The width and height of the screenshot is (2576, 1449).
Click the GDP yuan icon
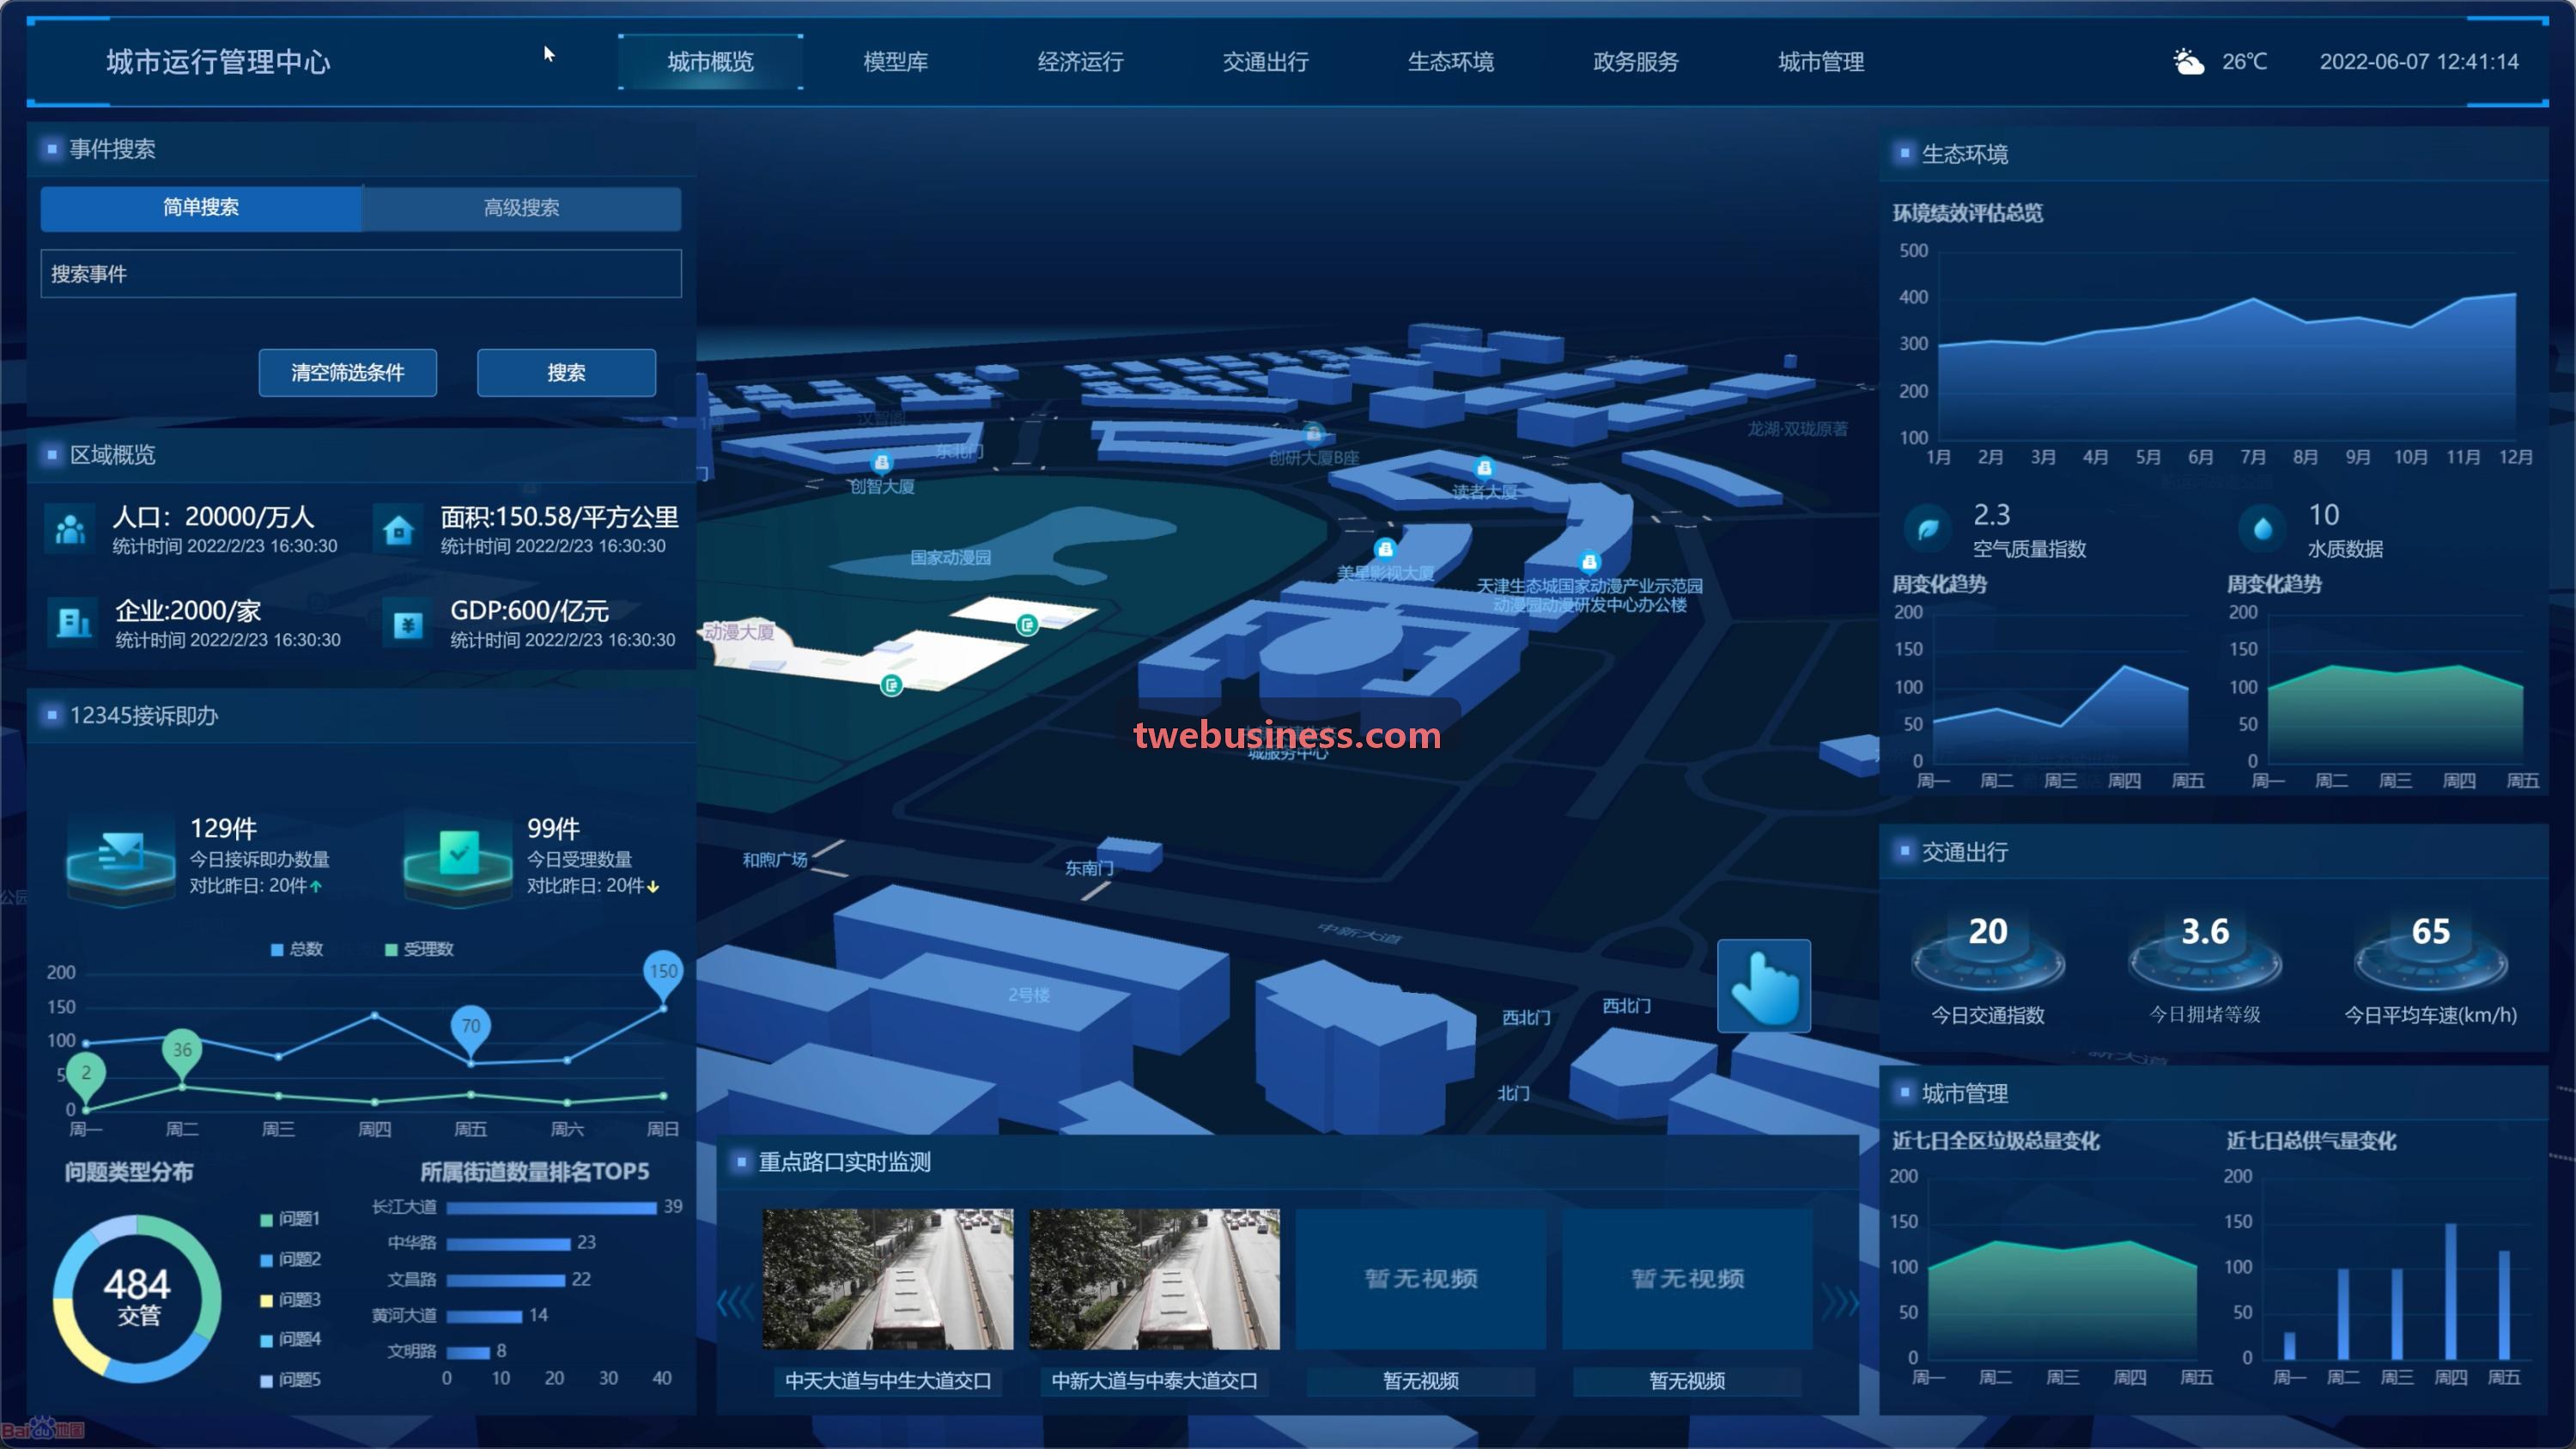tap(407, 624)
